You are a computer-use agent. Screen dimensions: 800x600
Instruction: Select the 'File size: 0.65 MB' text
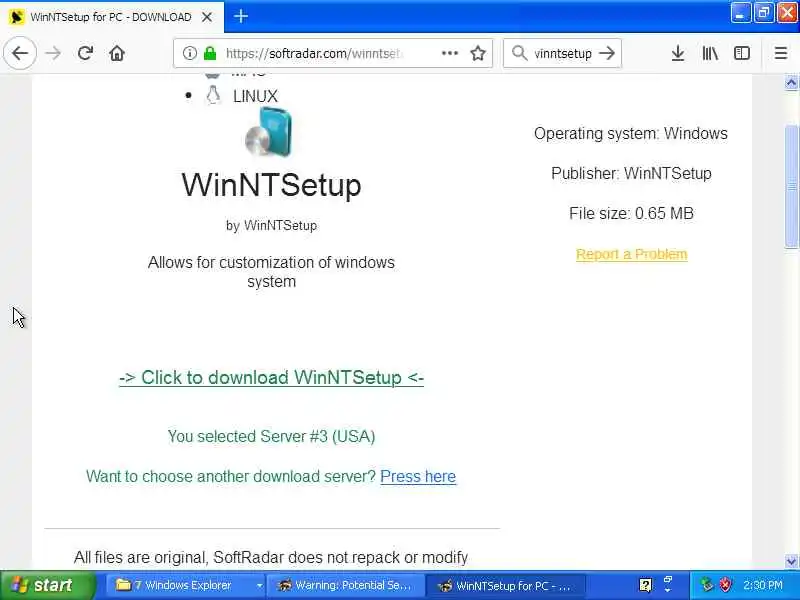632,213
